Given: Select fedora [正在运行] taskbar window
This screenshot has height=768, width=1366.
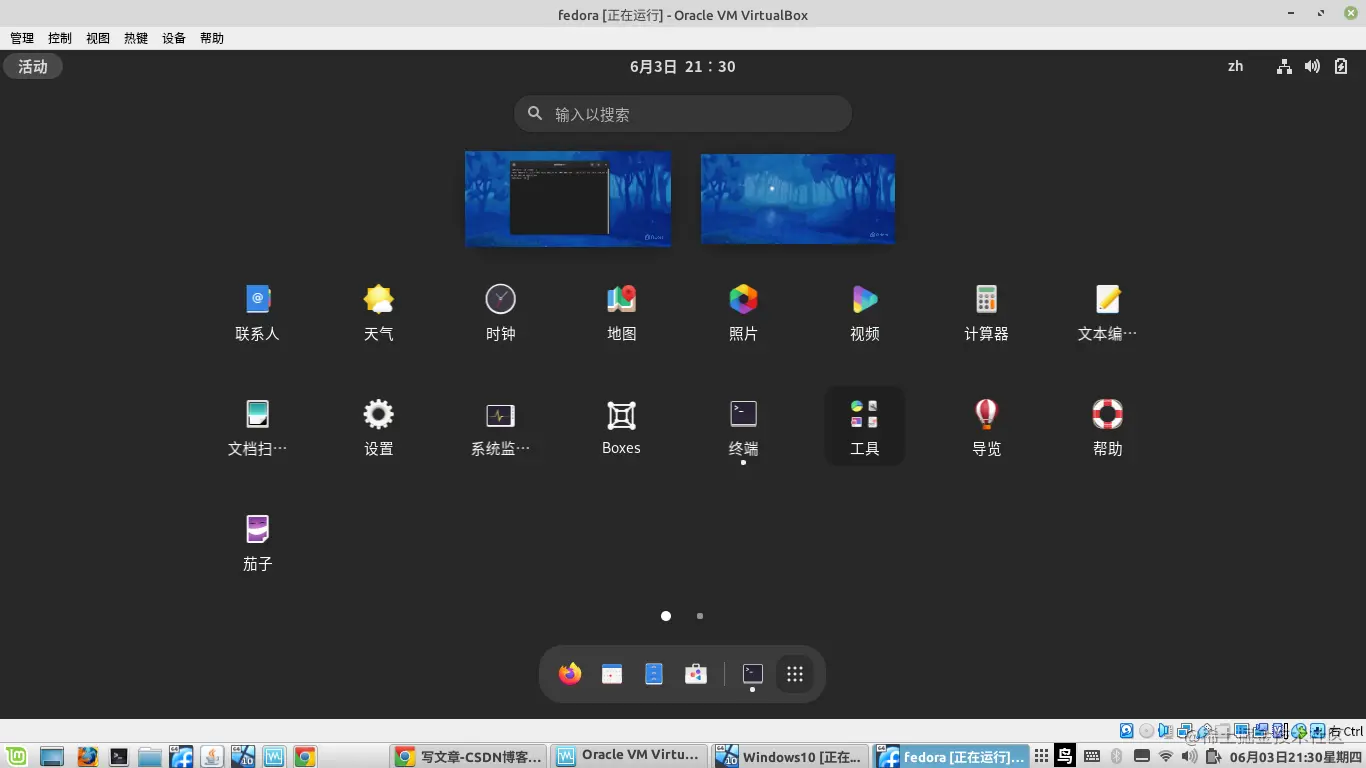Looking at the screenshot, I should (951, 756).
